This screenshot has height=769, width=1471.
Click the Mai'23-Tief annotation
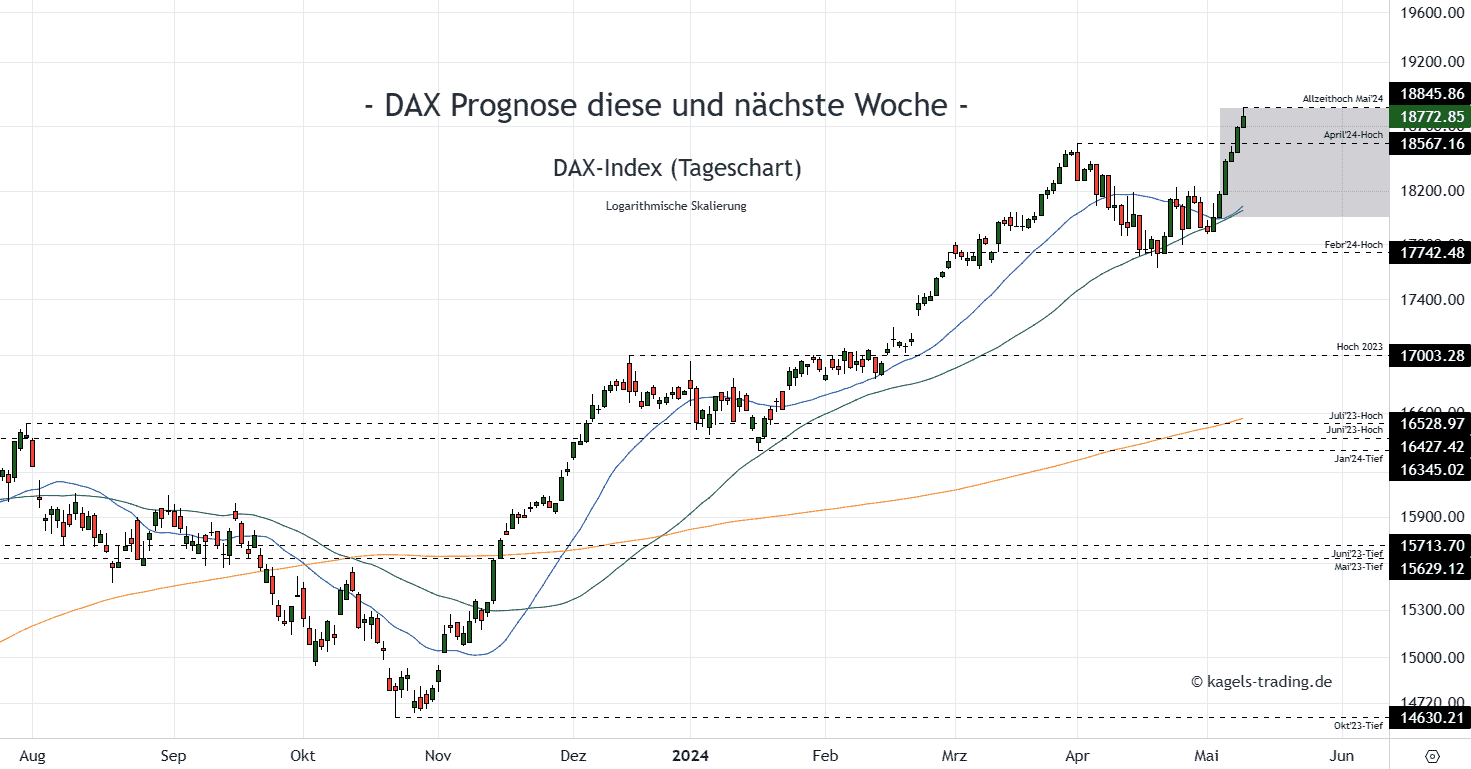coord(1359,566)
